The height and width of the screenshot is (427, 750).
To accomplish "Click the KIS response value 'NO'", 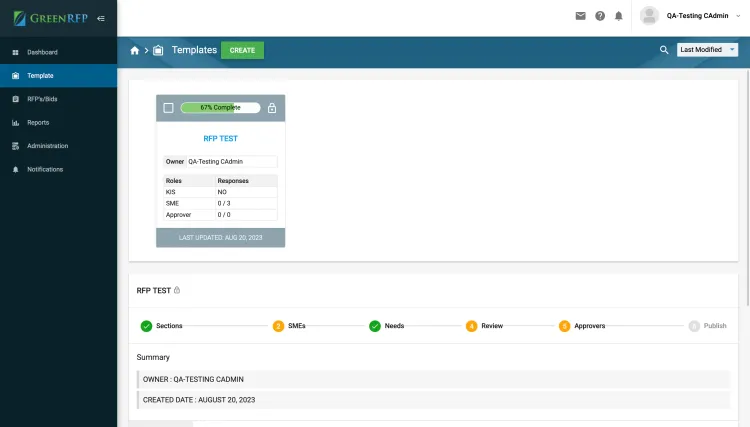I will [x=222, y=192].
